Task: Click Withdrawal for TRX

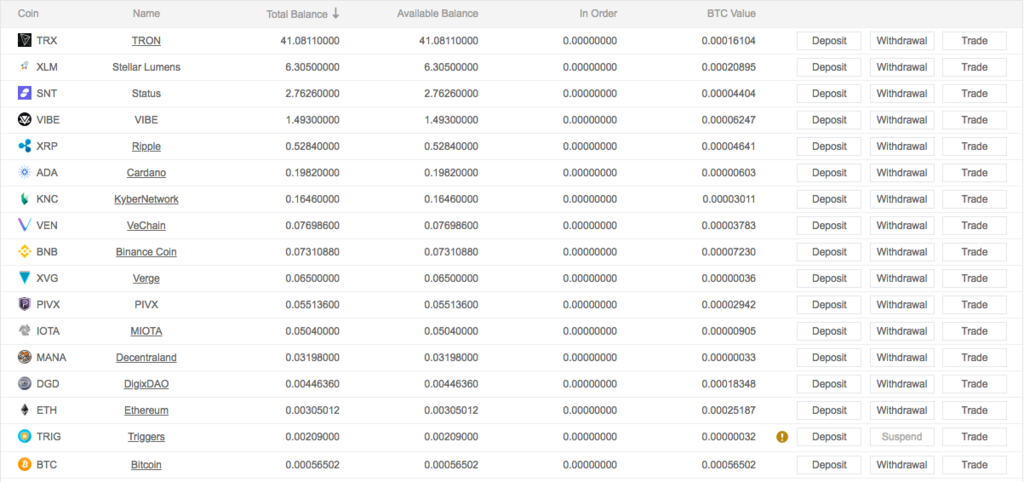Action: click(902, 40)
